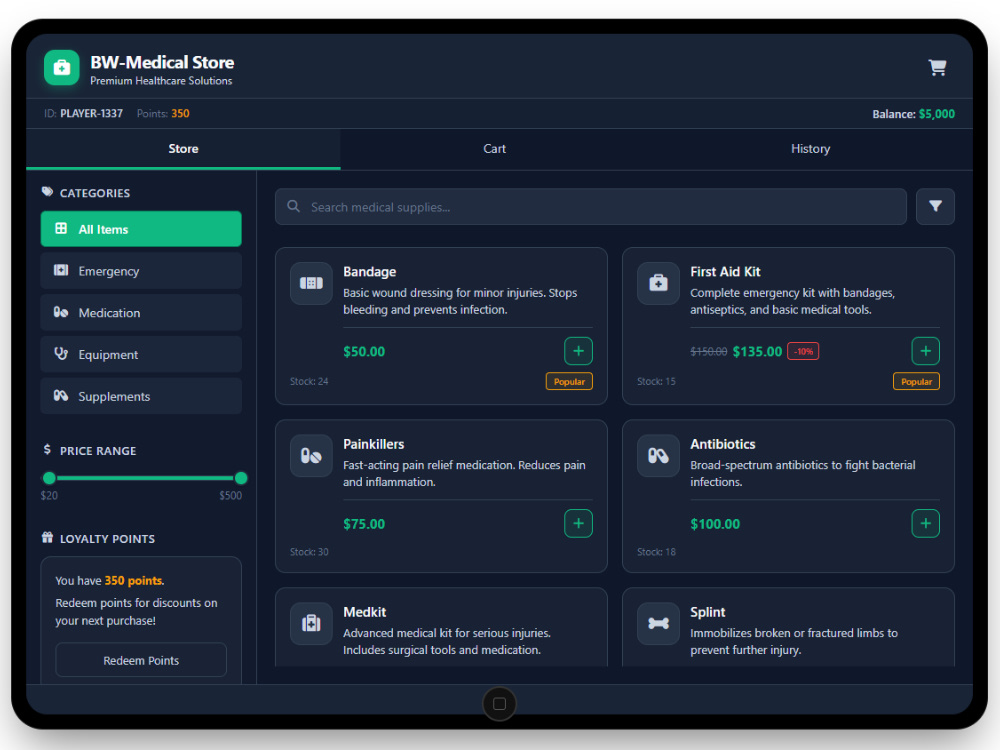
Task: Click the Bandage product icon
Action: [311, 283]
